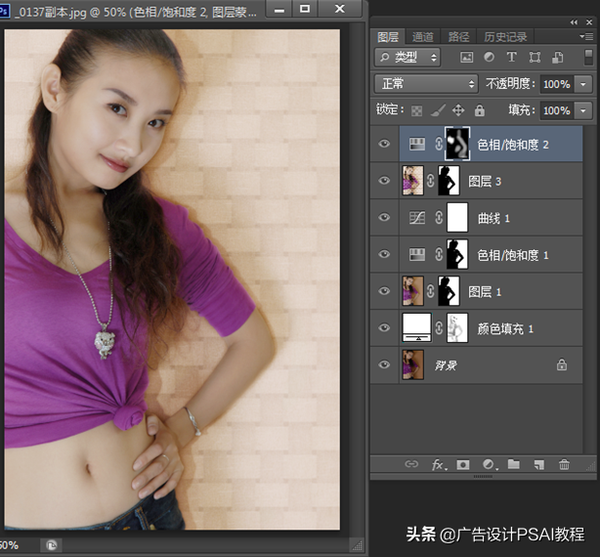600x557 pixels.
Task: Toggle visibility of 背景 layer
Action: click(x=385, y=365)
